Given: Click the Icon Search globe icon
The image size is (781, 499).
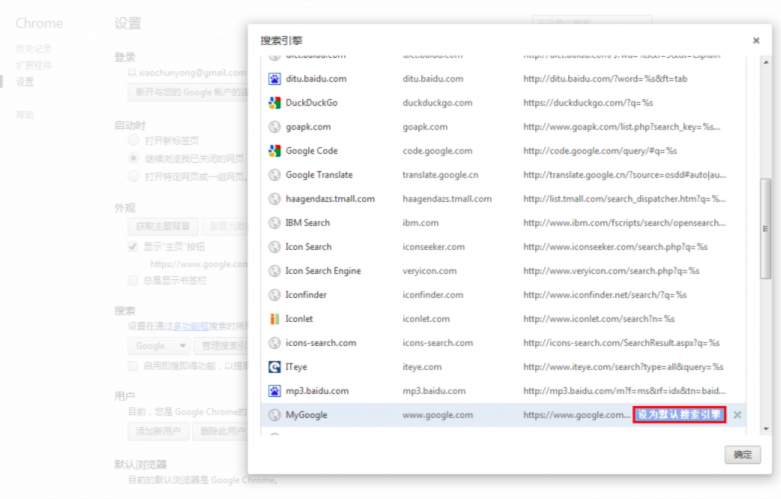Looking at the screenshot, I should (274, 247).
